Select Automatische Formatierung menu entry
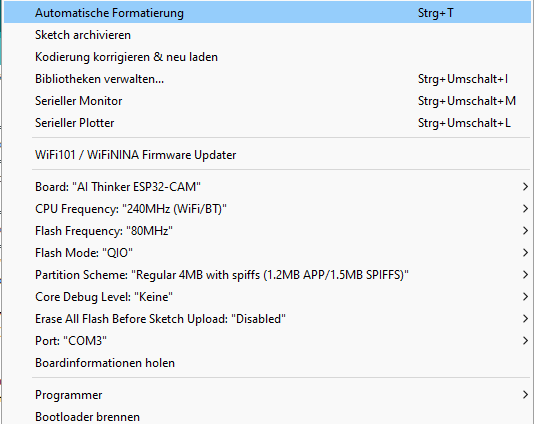Screen dimensions: 534x424 tap(267, 13)
